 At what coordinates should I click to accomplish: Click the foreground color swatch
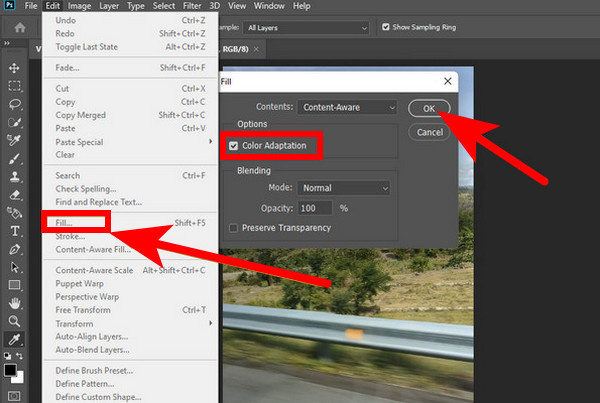tap(10, 369)
